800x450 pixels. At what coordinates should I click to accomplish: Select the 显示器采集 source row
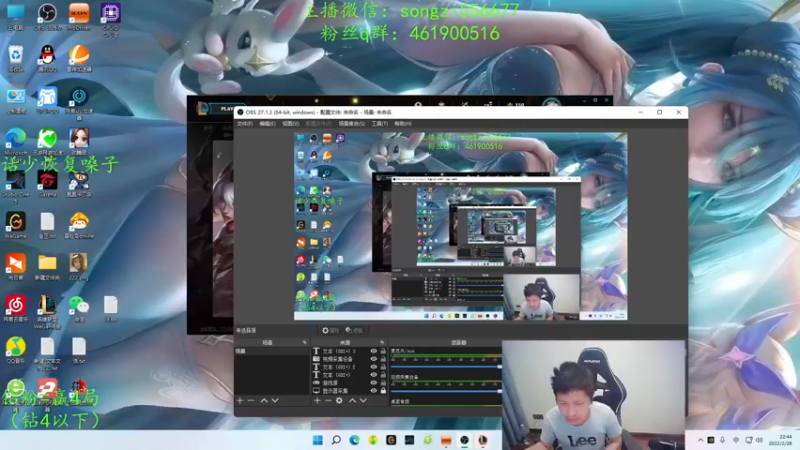point(349,390)
